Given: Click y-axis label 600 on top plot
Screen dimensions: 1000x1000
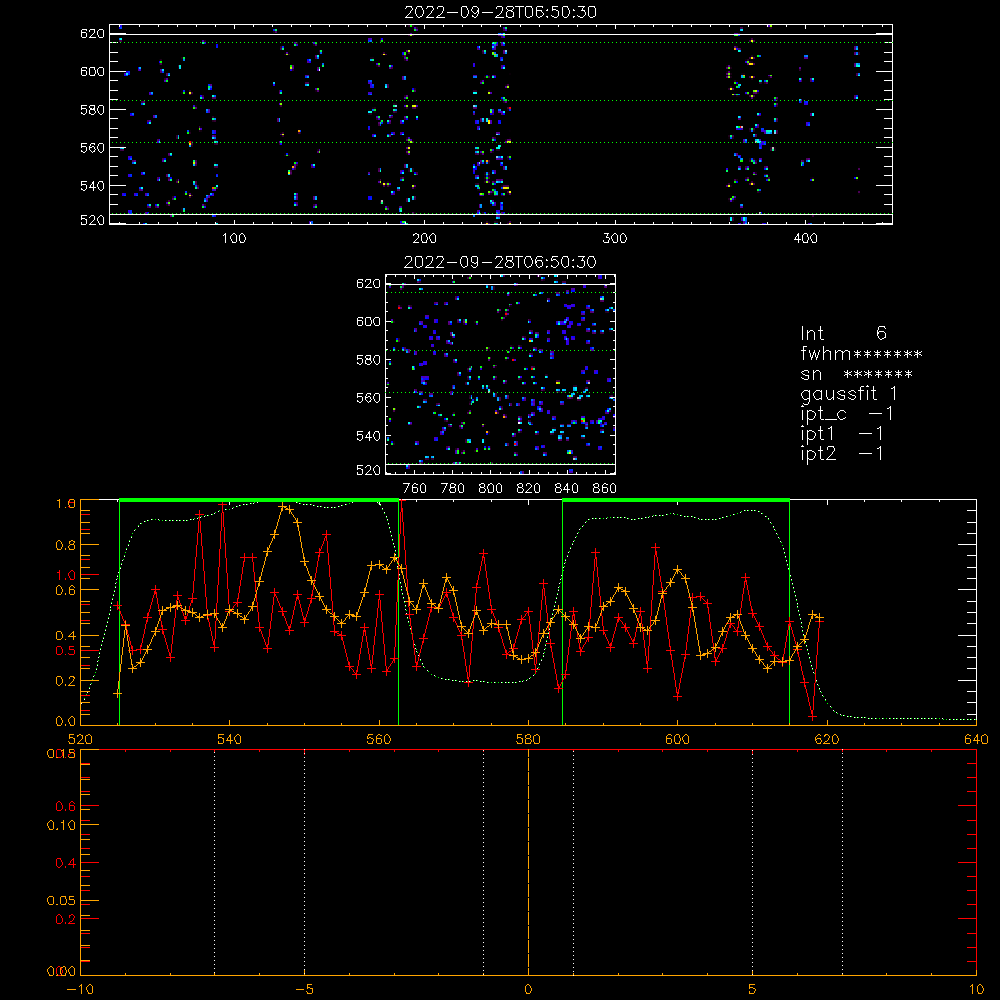Looking at the screenshot, I should pyautogui.click(x=92, y=71).
